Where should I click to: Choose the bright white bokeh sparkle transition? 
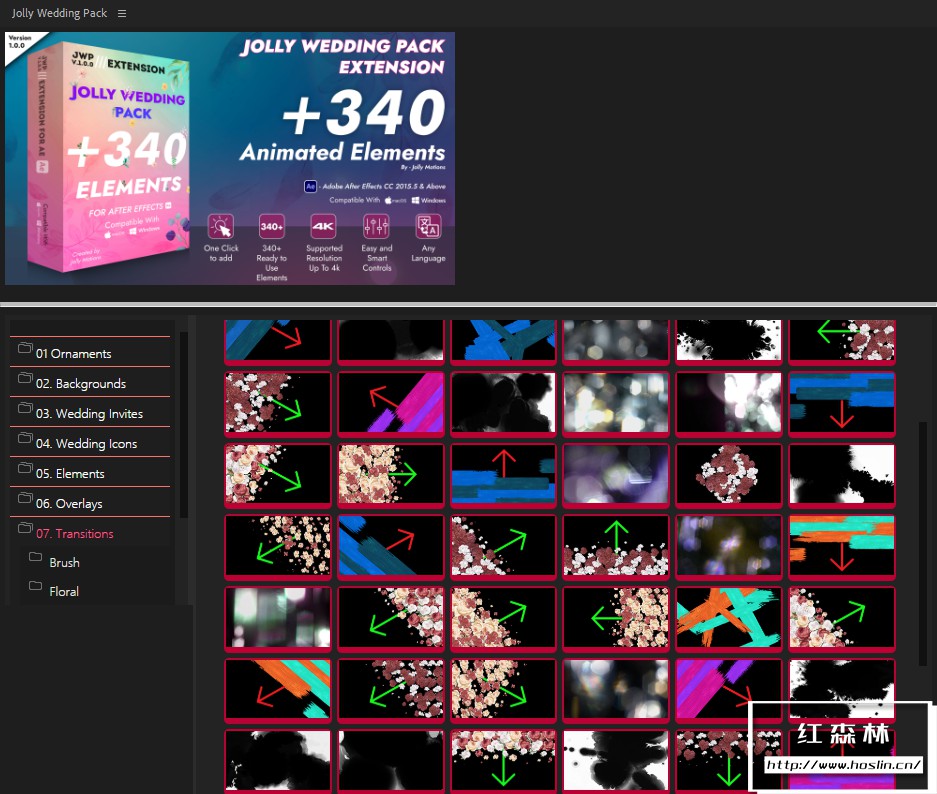click(616, 403)
